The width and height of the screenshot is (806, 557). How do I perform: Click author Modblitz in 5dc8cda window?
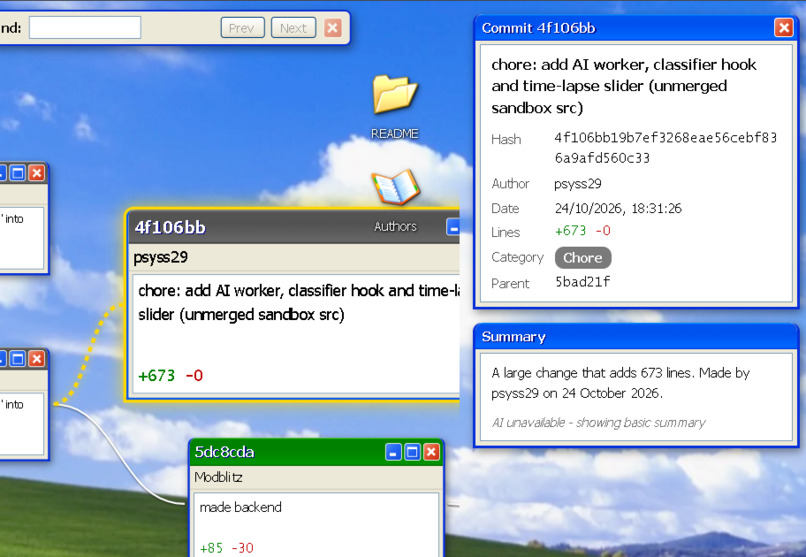pos(218,477)
